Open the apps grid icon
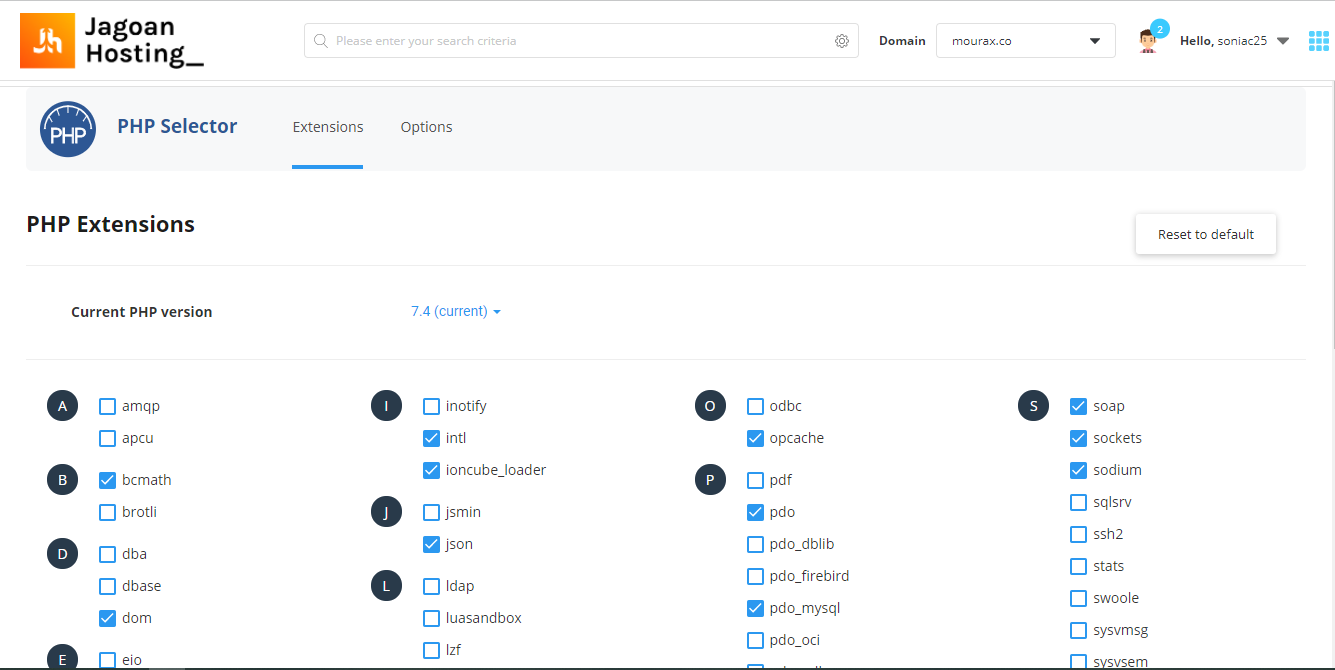This screenshot has height=670, width=1335. point(1319,41)
